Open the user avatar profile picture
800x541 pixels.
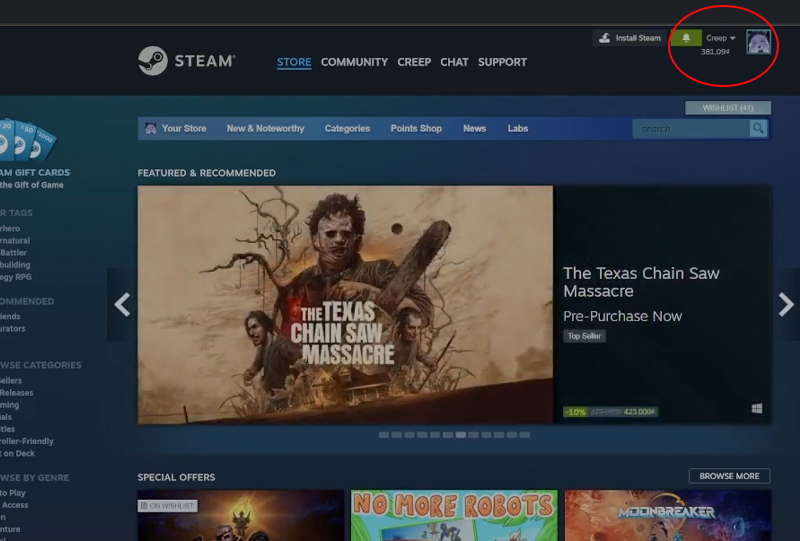(x=758, y=42)
